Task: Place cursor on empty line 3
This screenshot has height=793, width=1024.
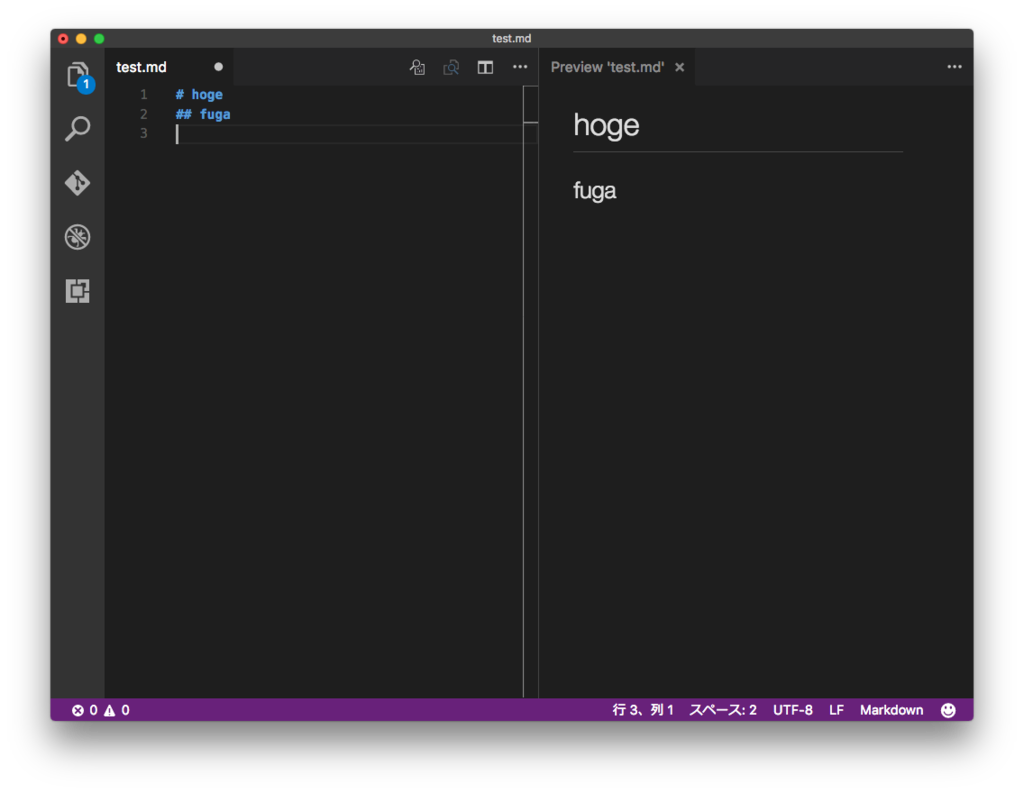Action: [349, 134]
